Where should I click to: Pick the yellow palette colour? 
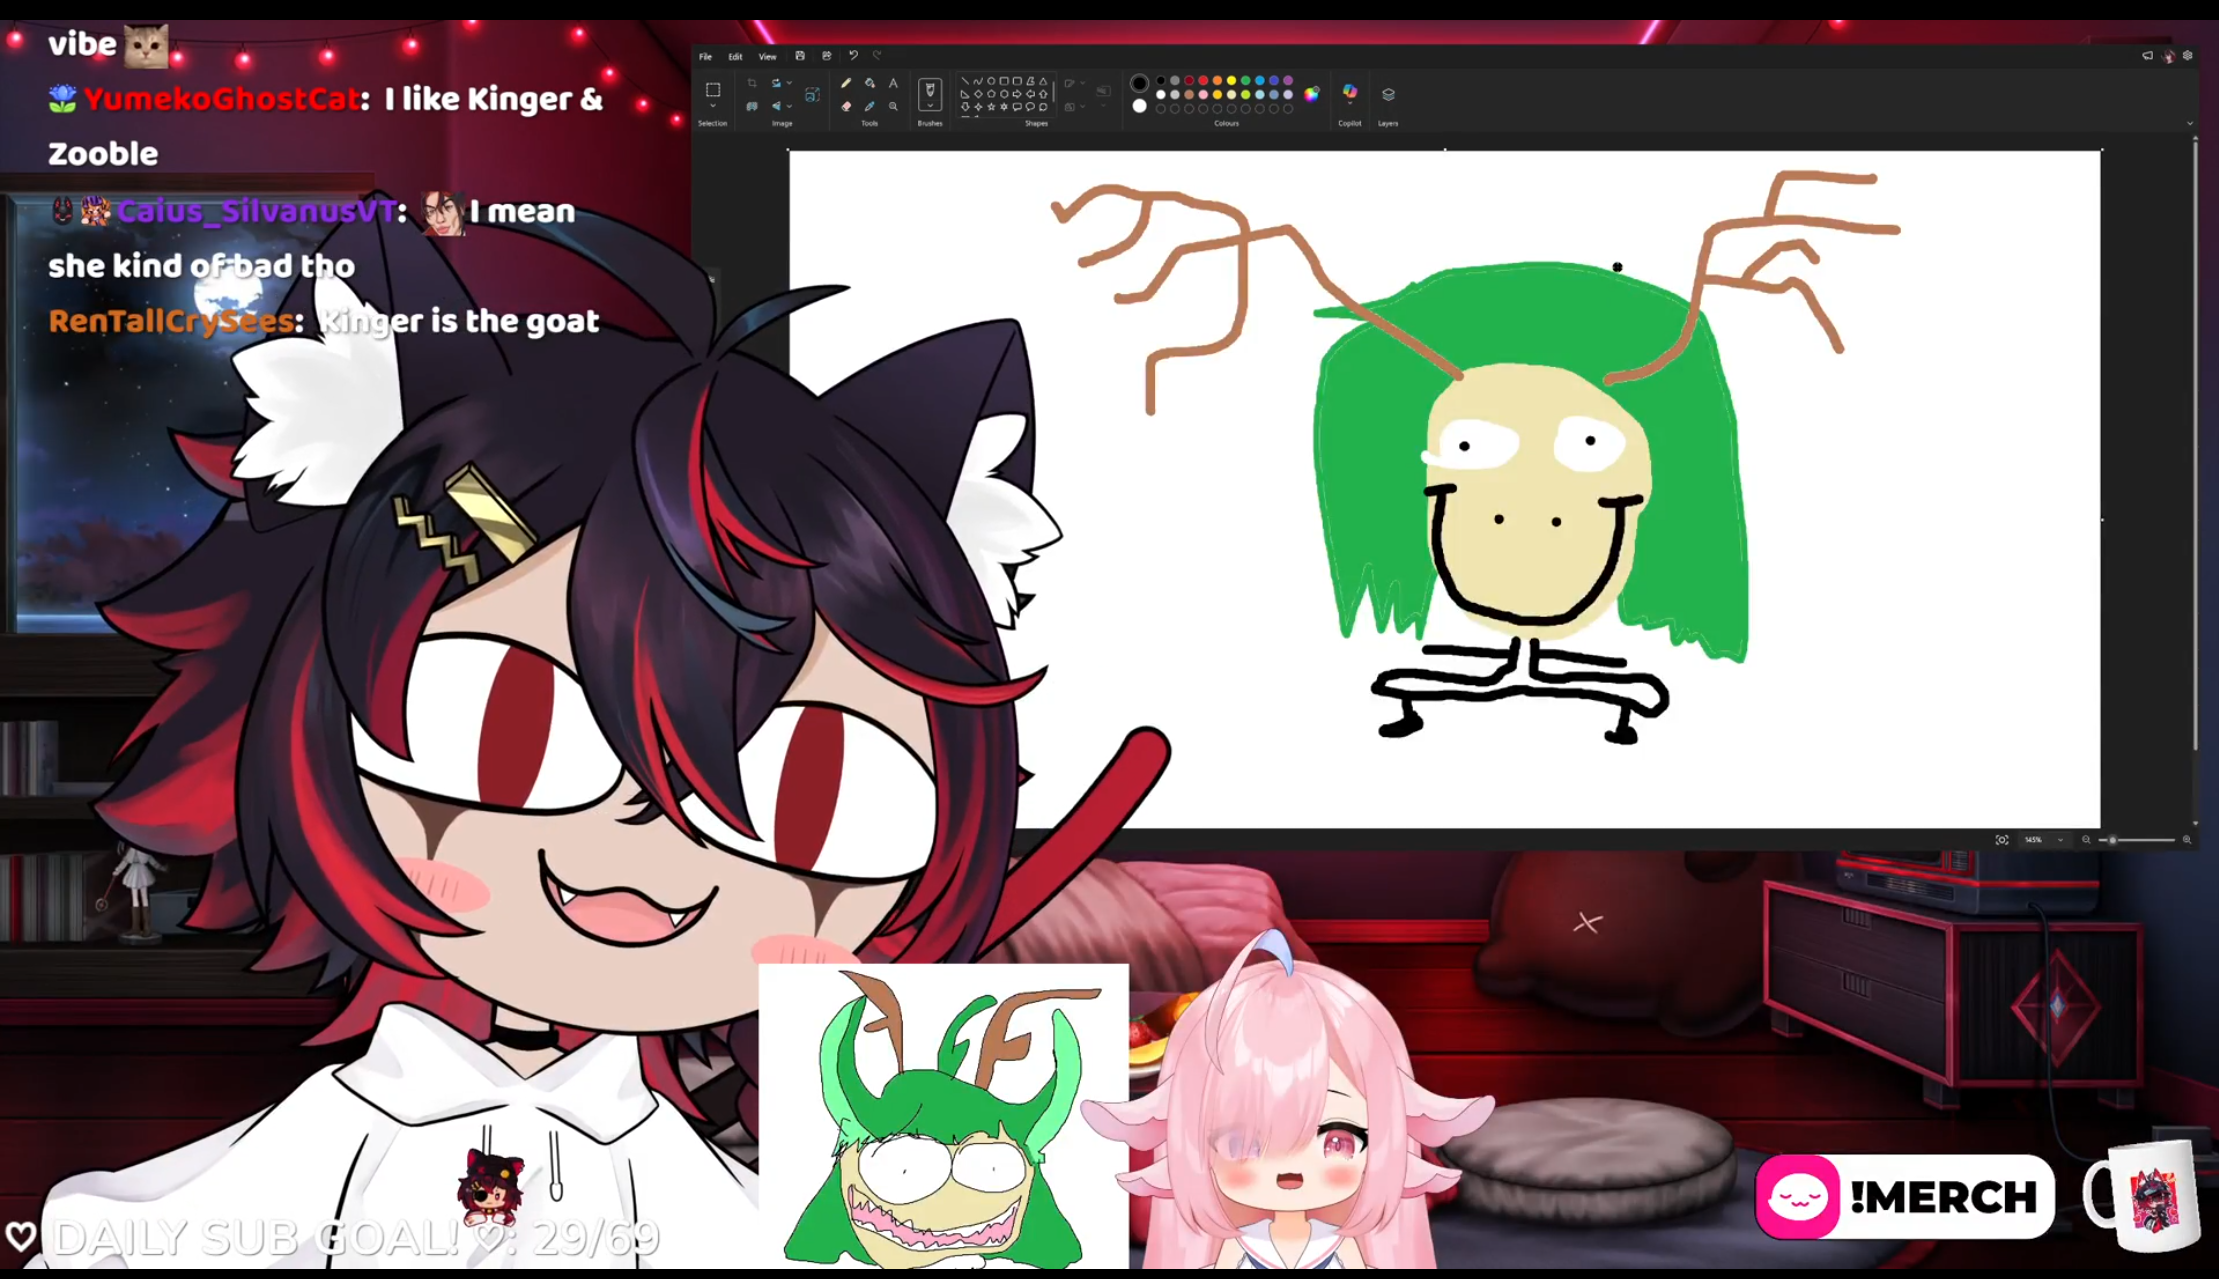point(1232,81)
